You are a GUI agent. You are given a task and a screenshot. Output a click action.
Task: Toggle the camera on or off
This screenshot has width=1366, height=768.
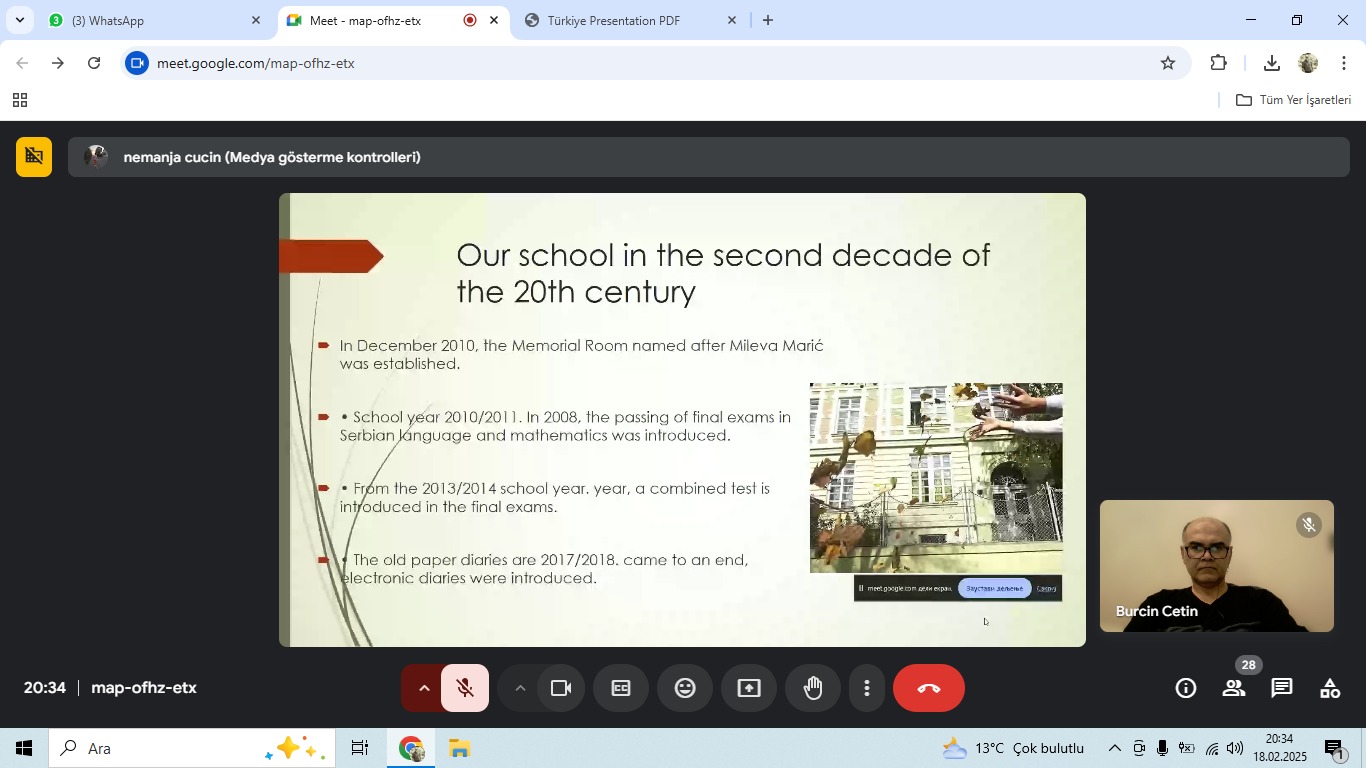click(561, 688)
